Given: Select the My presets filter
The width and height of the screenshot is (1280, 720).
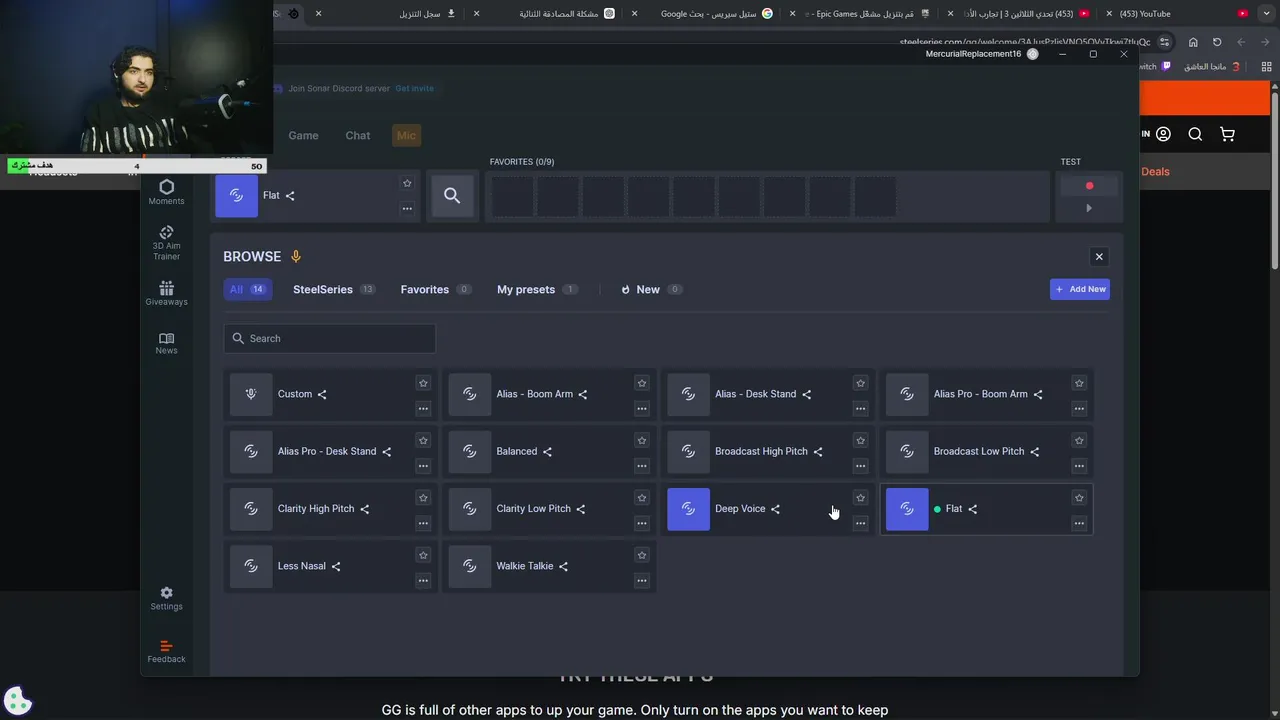Looking at the screenshot, I should tap(537, 289).
